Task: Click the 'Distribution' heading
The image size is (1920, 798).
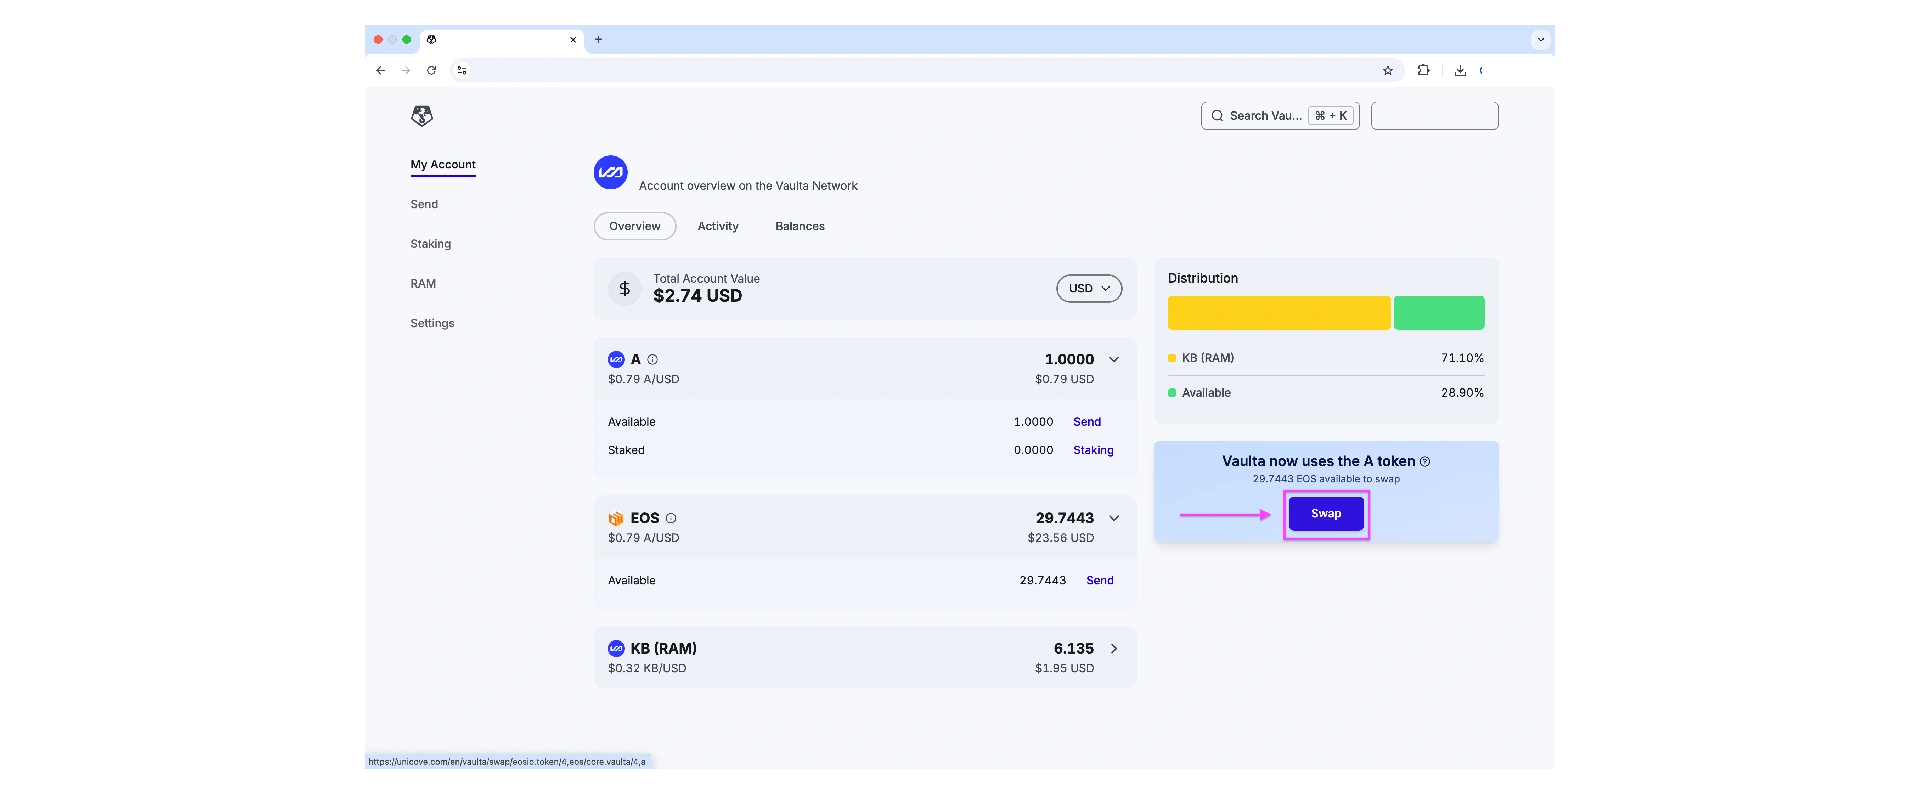Action: click(x=1203, y=279)
